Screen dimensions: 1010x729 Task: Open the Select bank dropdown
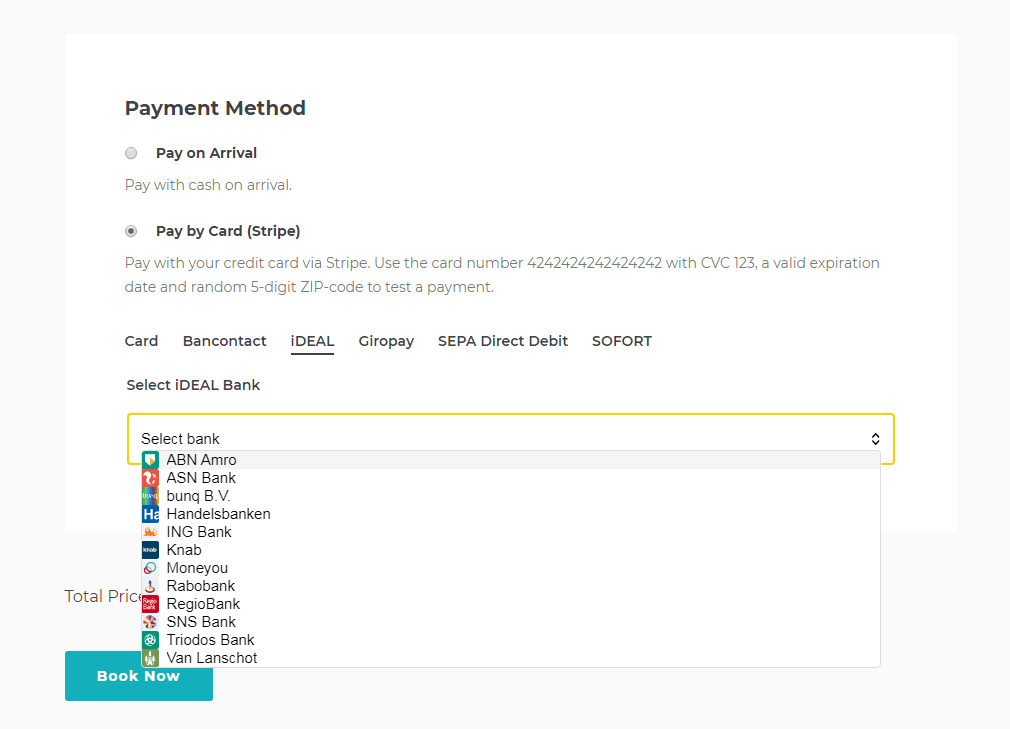pos(510,438)
